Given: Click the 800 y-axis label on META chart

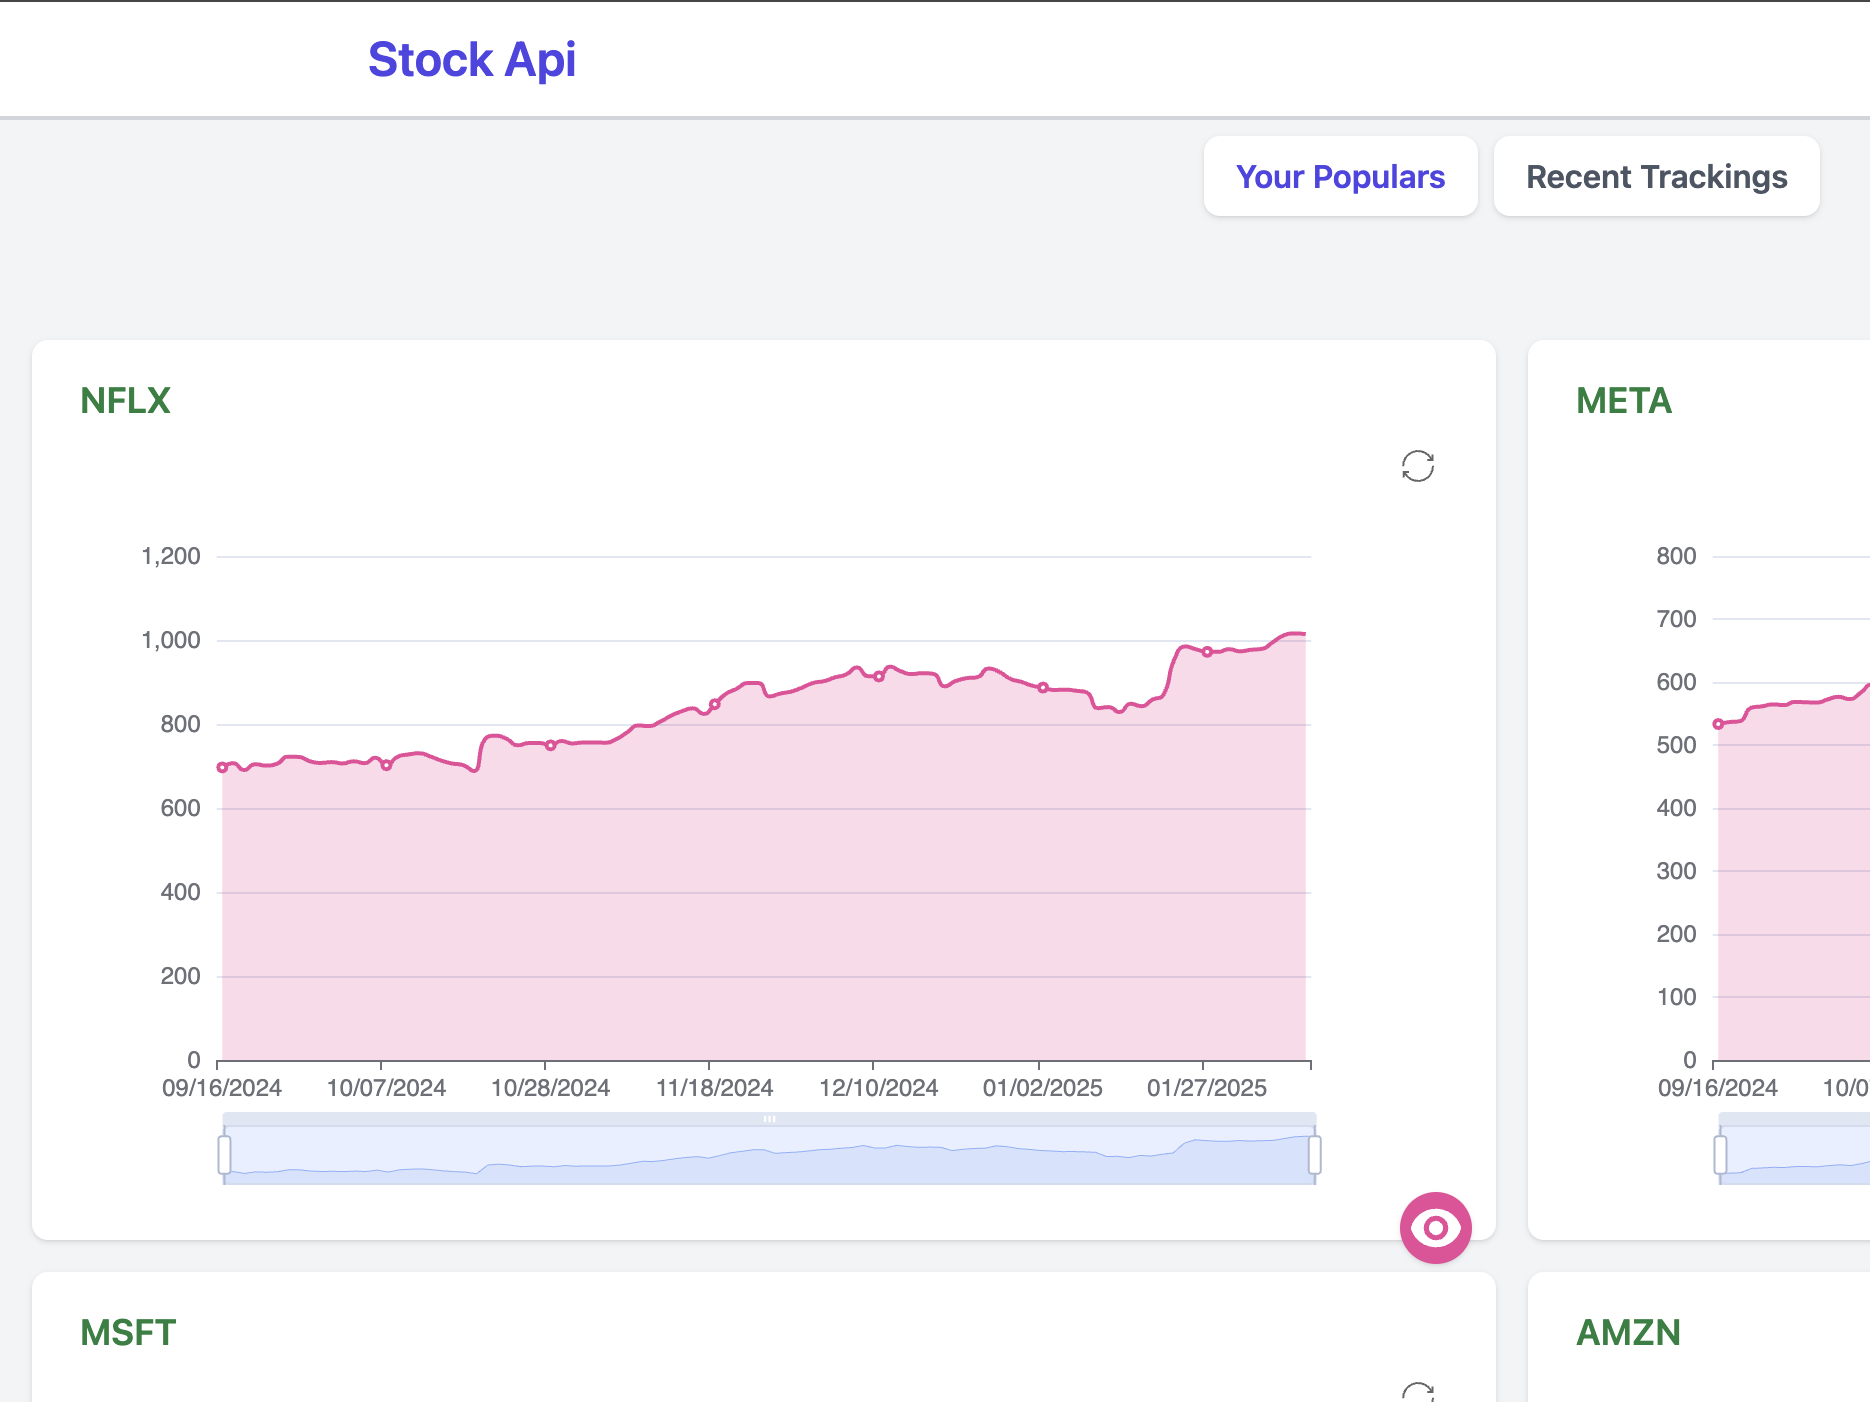Looking at the screenshot, I should tap(1676, 556).
